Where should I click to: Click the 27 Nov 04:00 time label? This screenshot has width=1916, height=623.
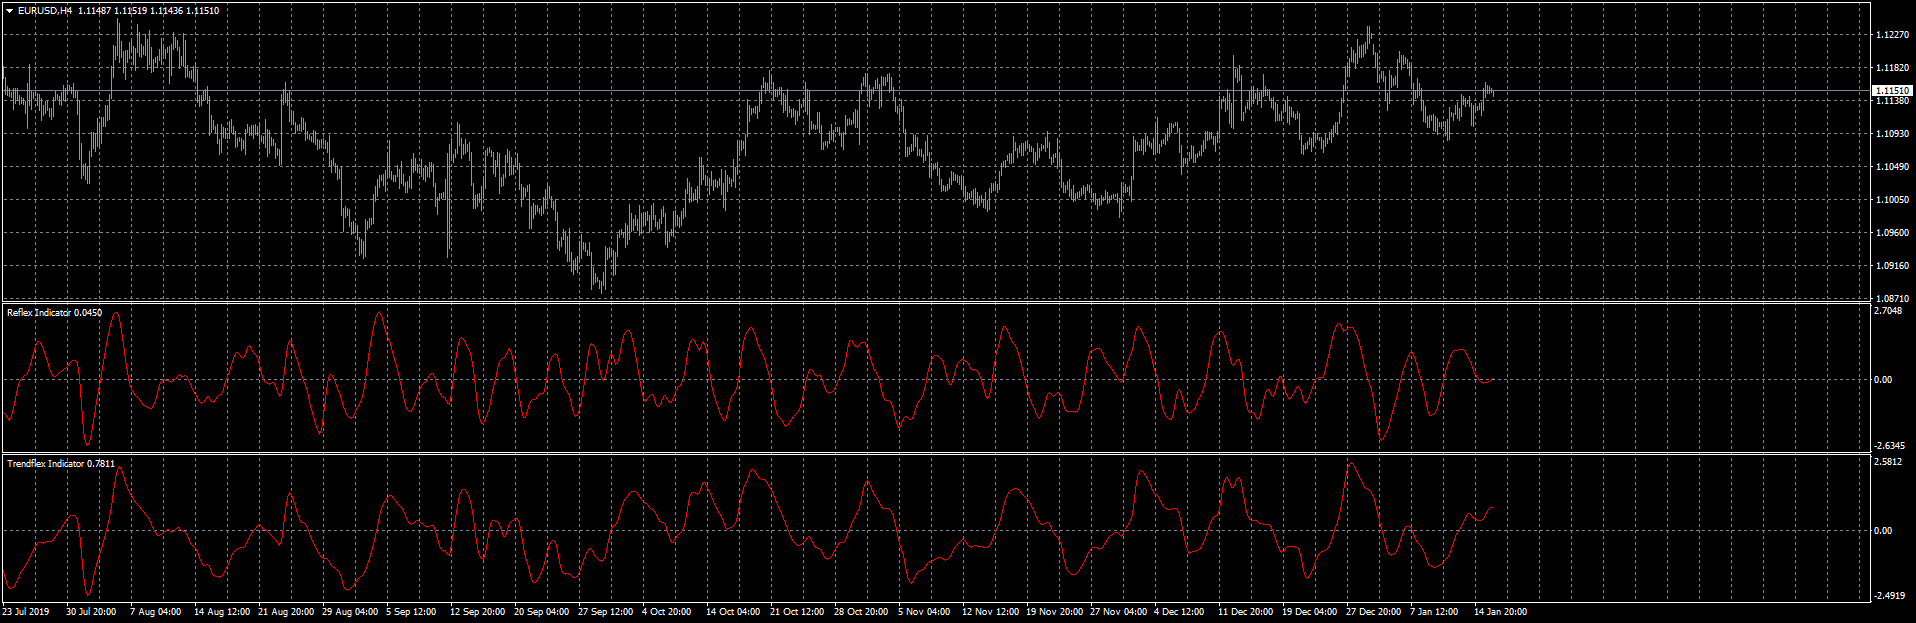[1118, 612]
